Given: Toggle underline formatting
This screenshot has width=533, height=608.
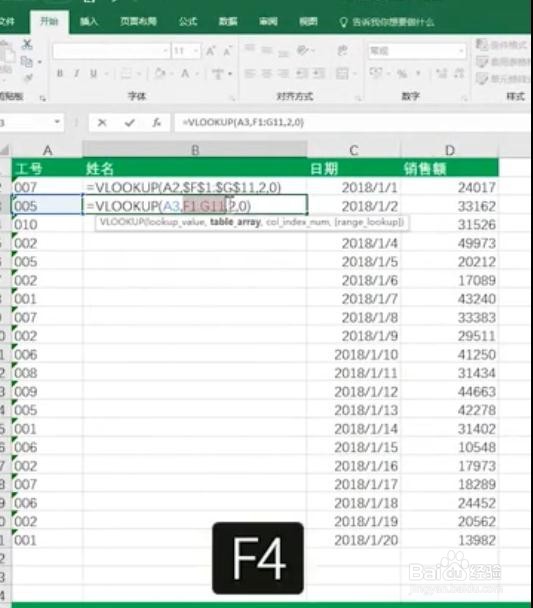Looking at the screenshot, I should 93,73.
